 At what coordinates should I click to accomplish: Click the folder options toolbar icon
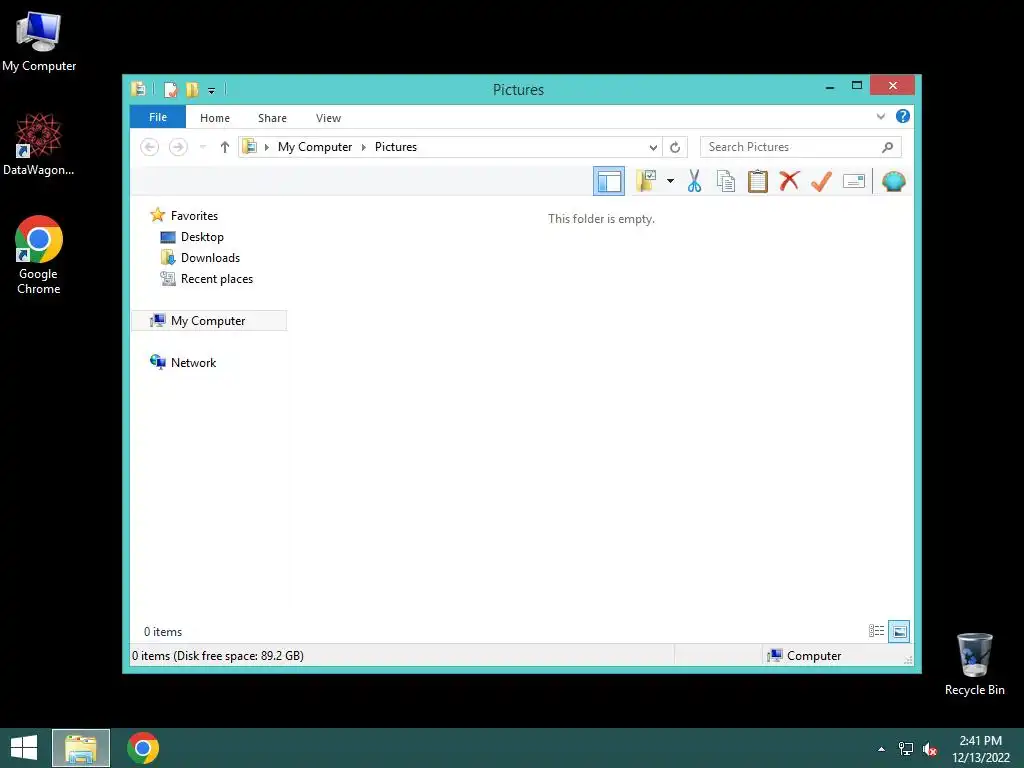click(x=646, y=181)
